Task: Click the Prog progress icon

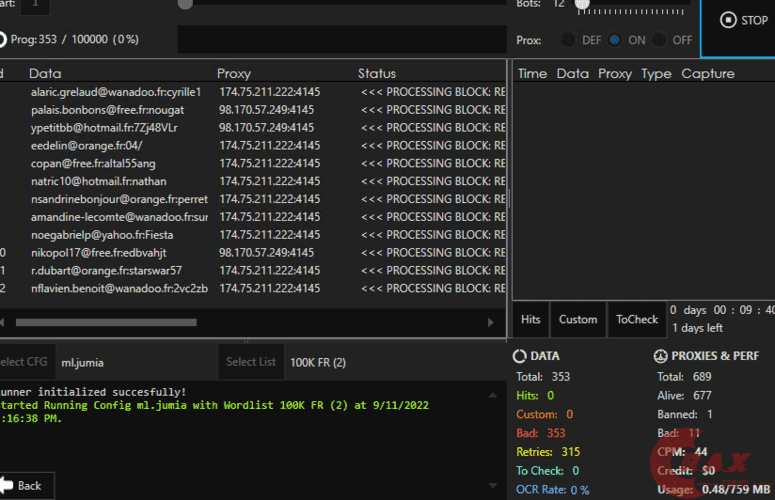Action: [x=2, y=40]
